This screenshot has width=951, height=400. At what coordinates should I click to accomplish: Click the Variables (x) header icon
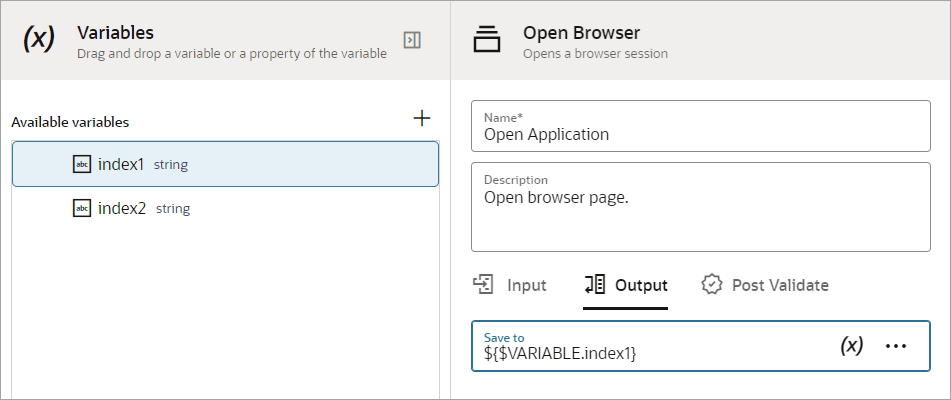tap(39, 38)
